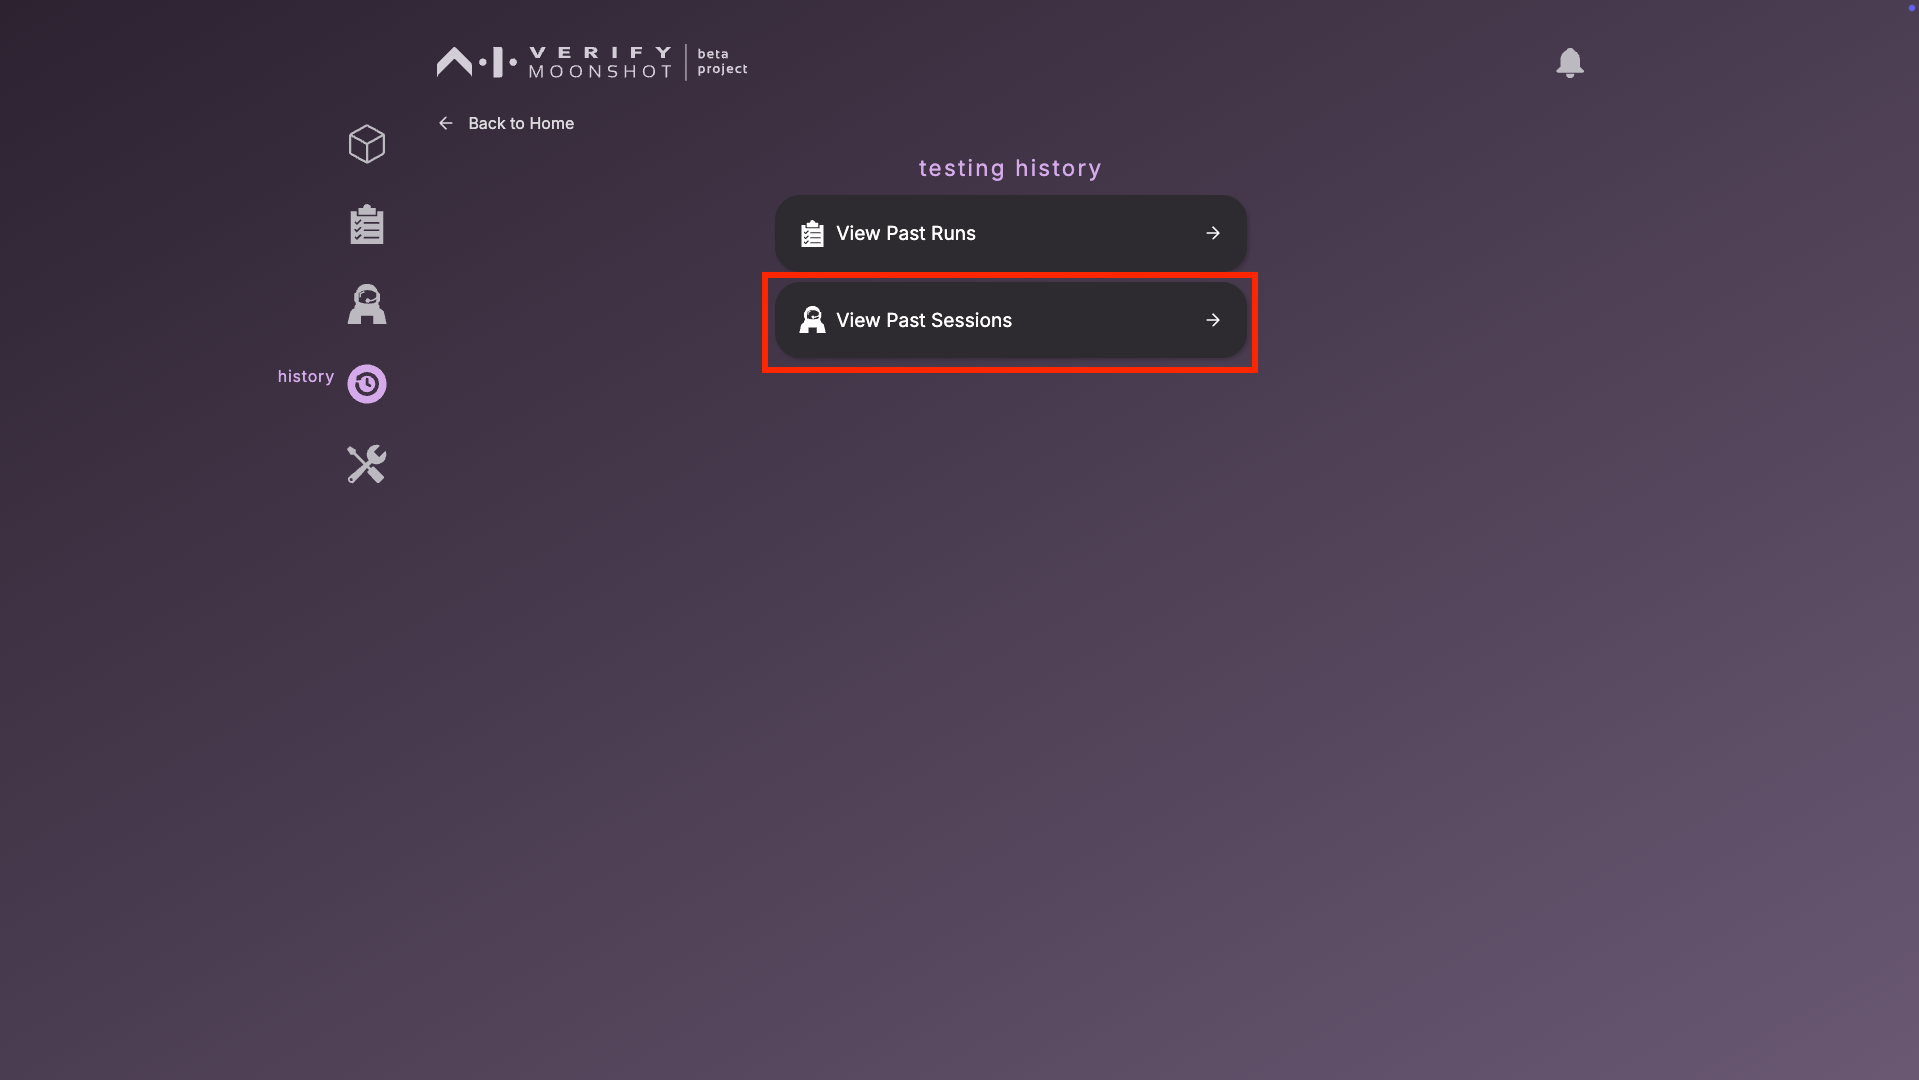Open the View Past Runs card
1919x1080 pixels.
point(1010,233)
